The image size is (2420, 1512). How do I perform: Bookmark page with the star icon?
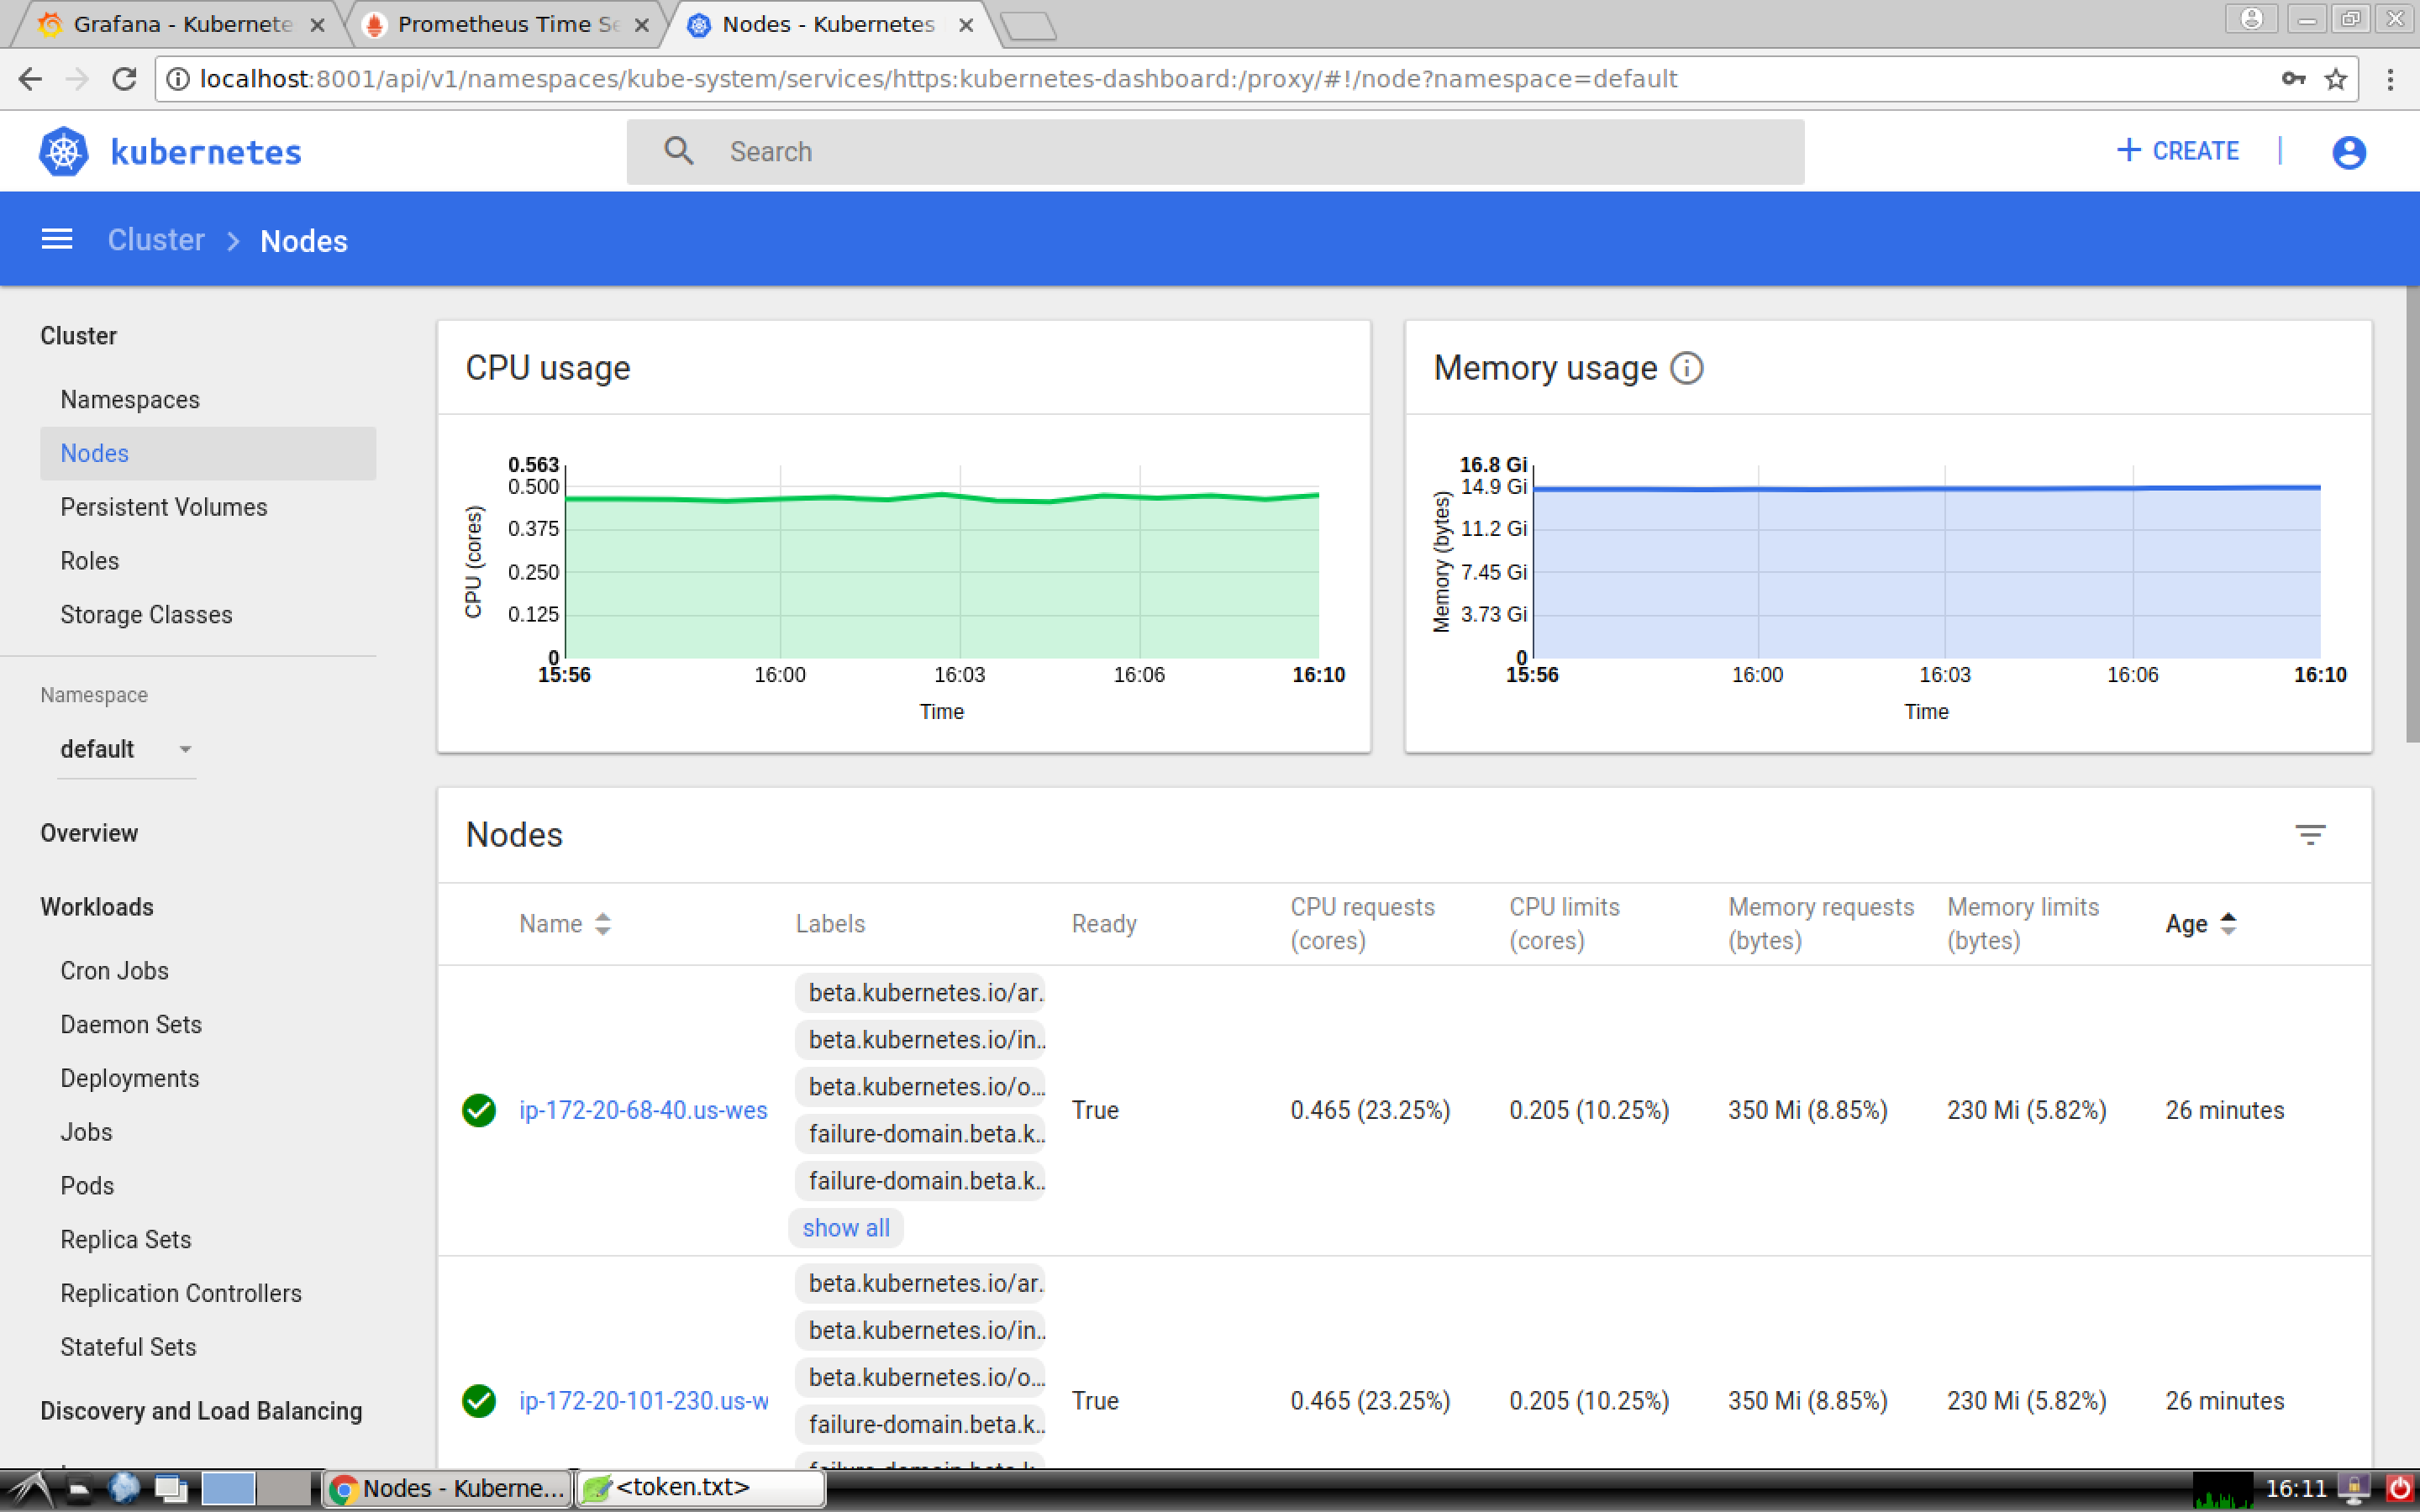click(2335, 79)
